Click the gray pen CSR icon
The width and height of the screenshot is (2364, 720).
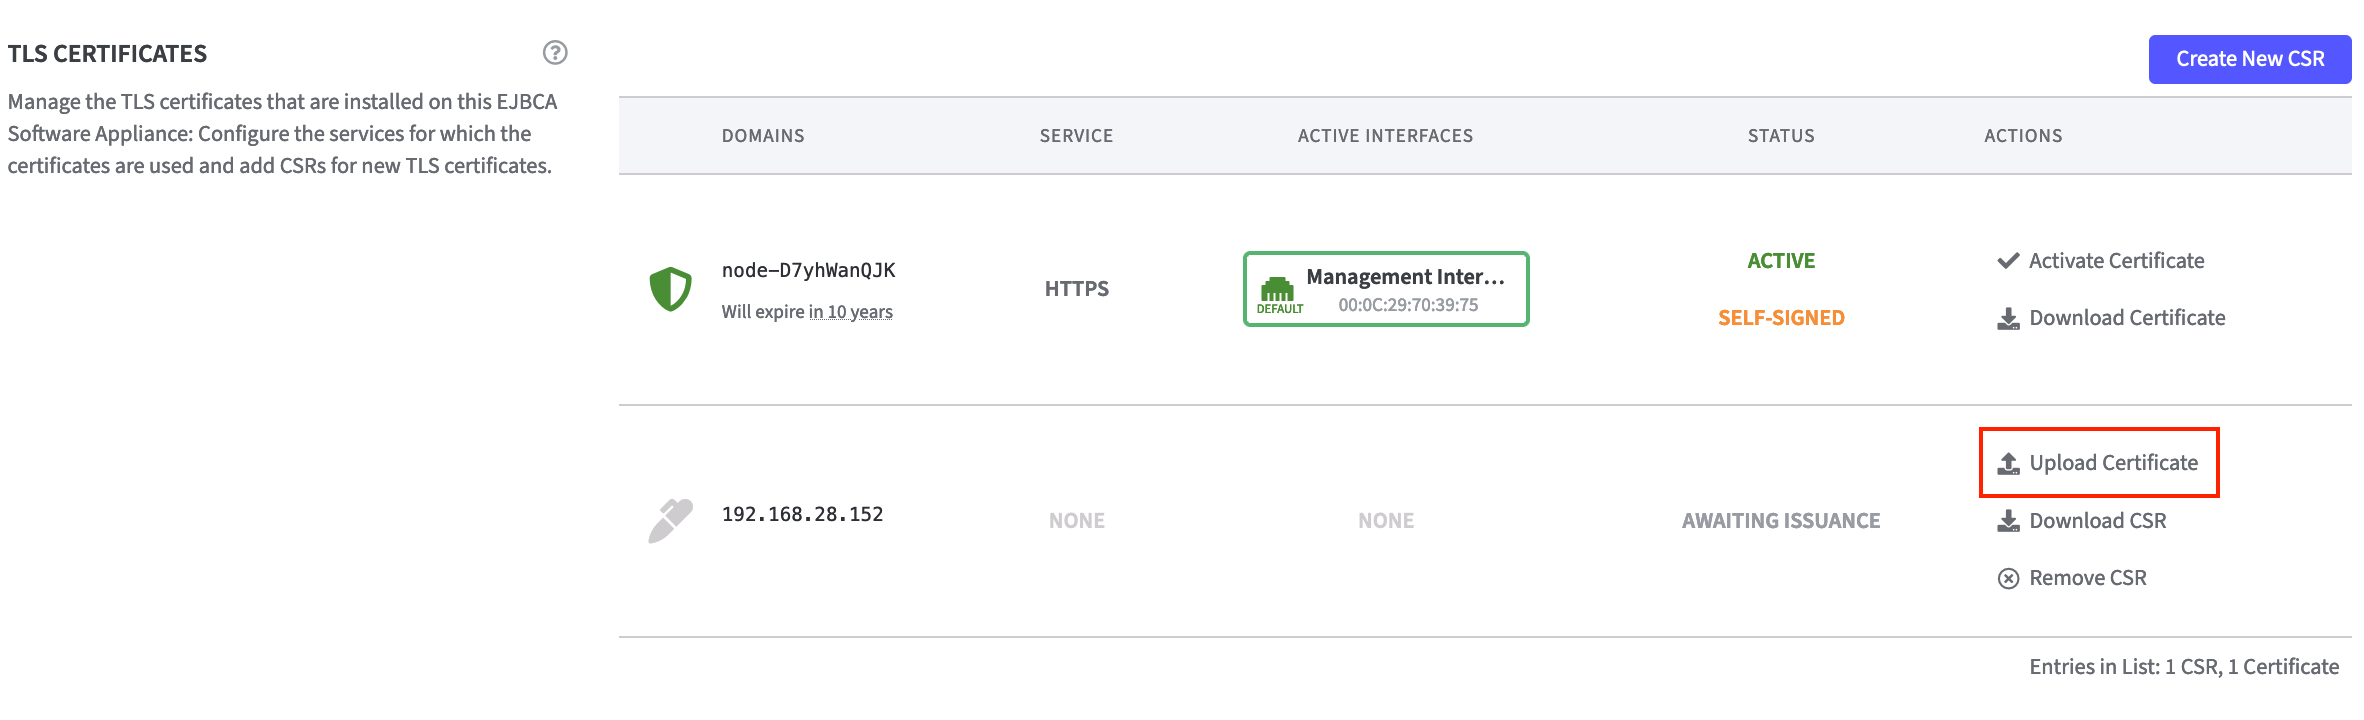click(x=670, y=520)
